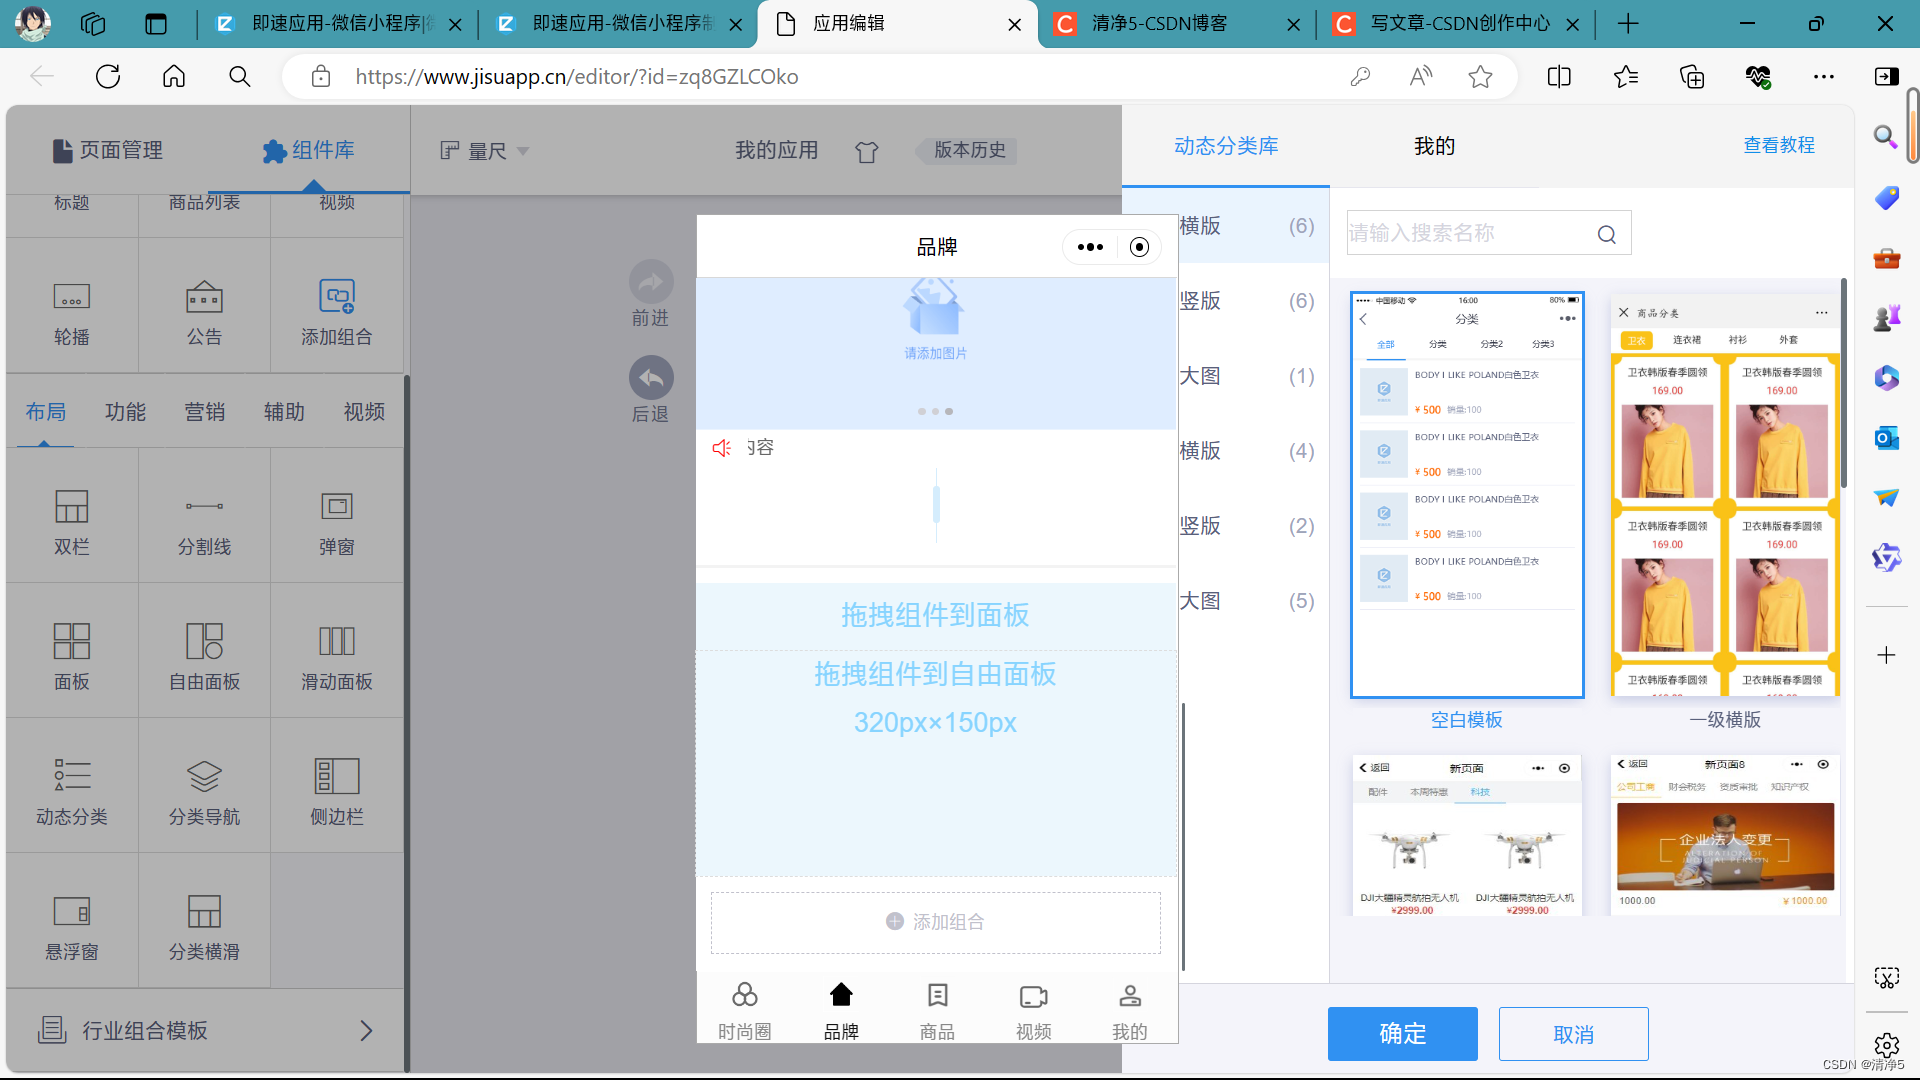Select the 一级横版 template thumbnail
Screen dimensions: 1920x1080
tap(1725, 495)
